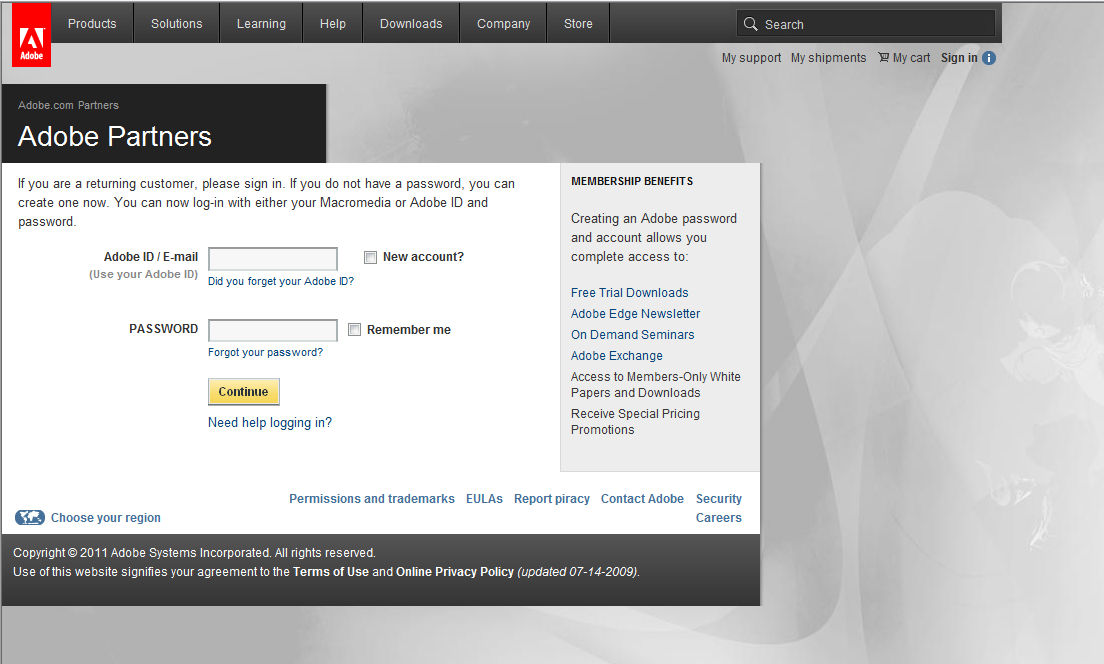Click the globe icon beside Choose your region
This screenshot has height=664, width=1104.
(x=30, y=517)
